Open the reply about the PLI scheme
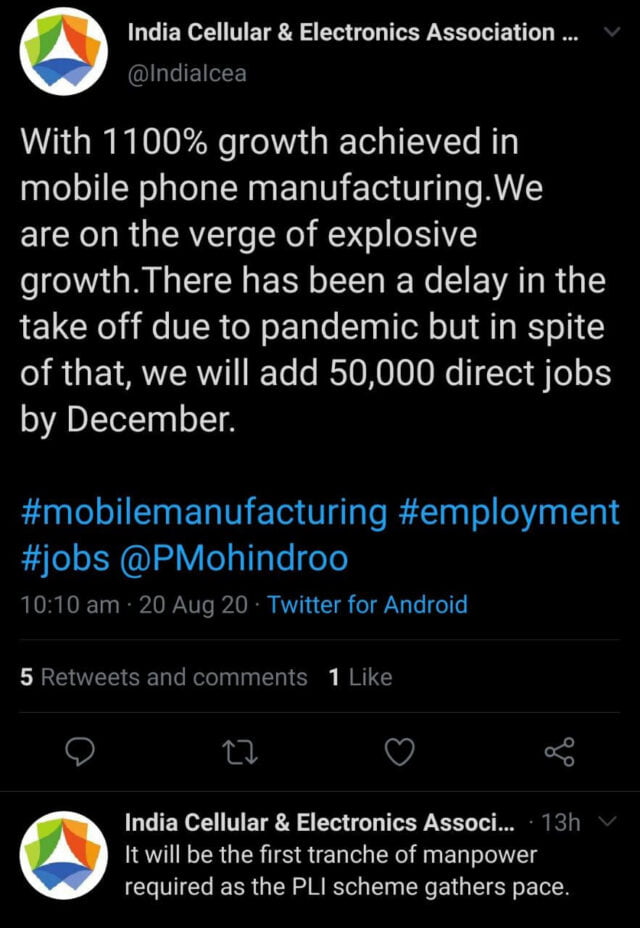The width and height of the screenshot is (640, 928). pyautogui.click(x=346, y=871)
